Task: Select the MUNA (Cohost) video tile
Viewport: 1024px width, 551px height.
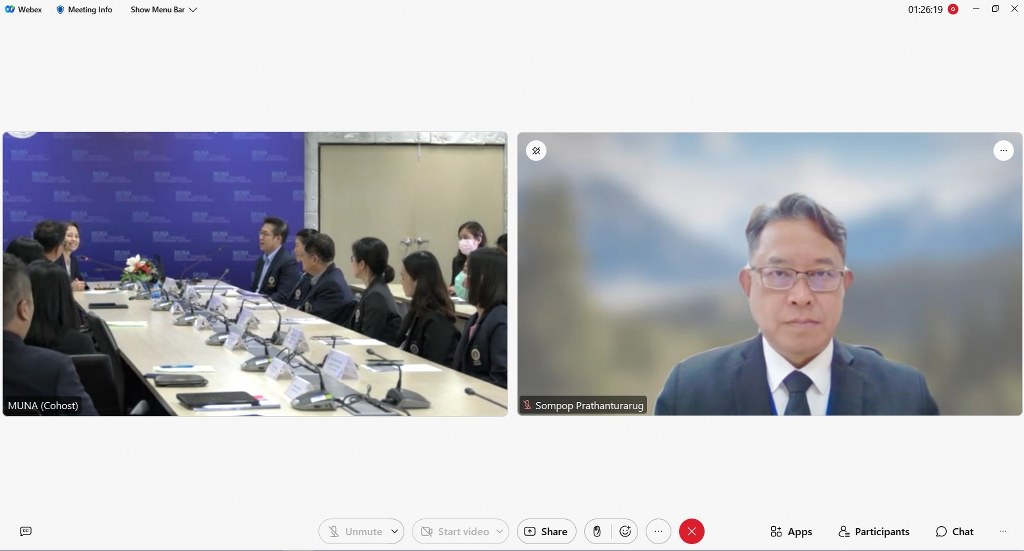Action: click(x=254, y=273)
